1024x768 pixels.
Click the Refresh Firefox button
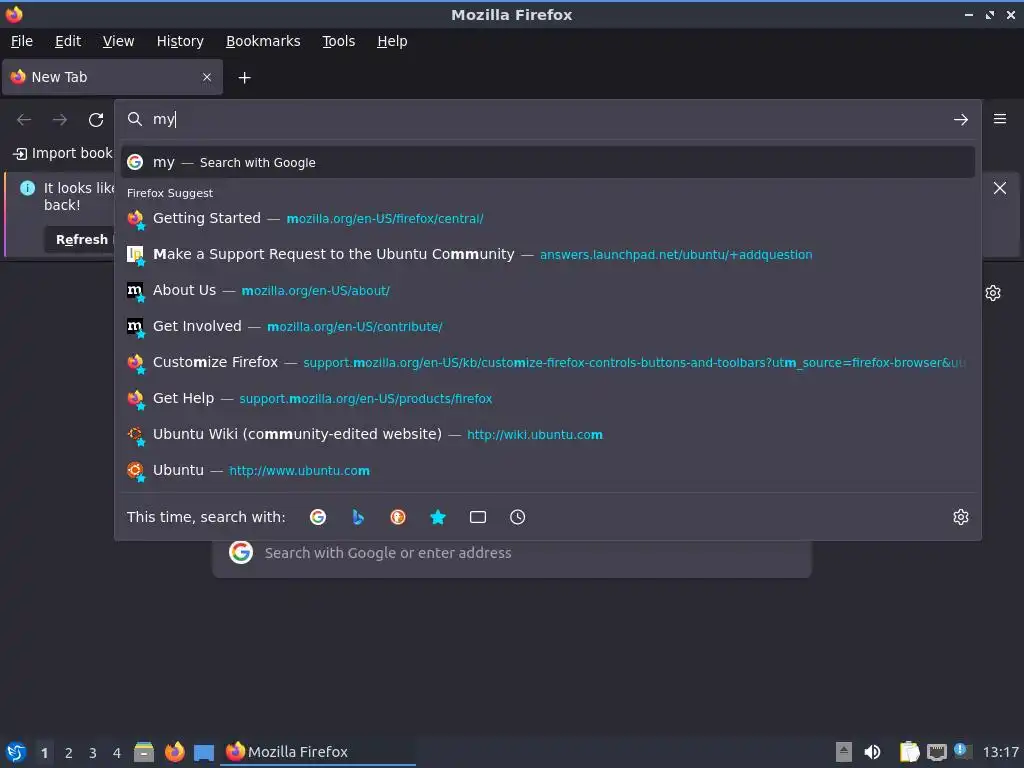pyautogui.click(x=82, y=240)
